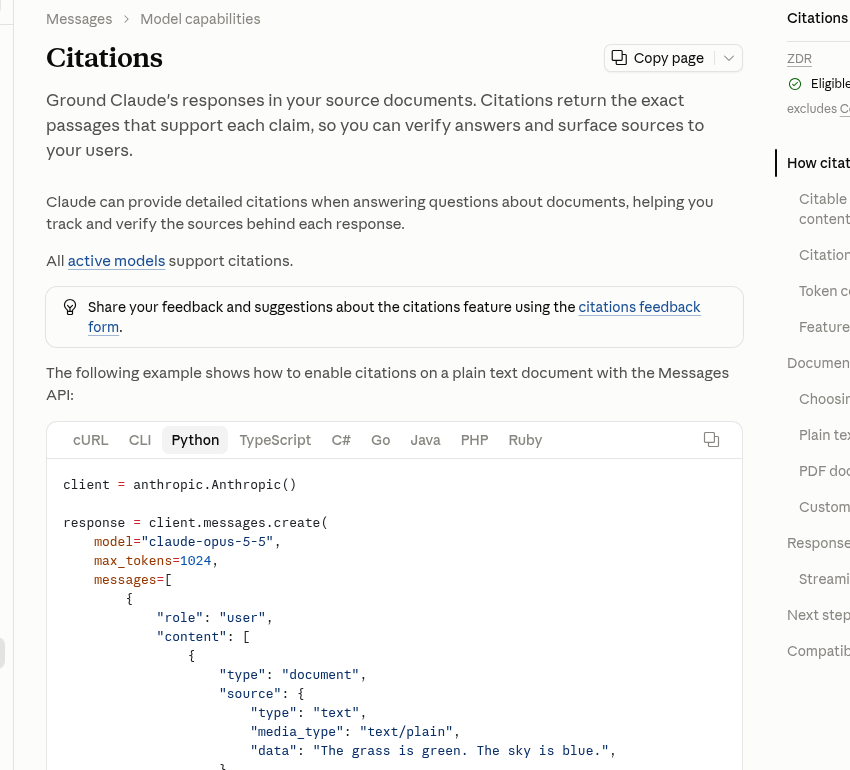The image size is (850, 770).
Task: Jump to the Token section in sidebar
Action: (824, 291)
